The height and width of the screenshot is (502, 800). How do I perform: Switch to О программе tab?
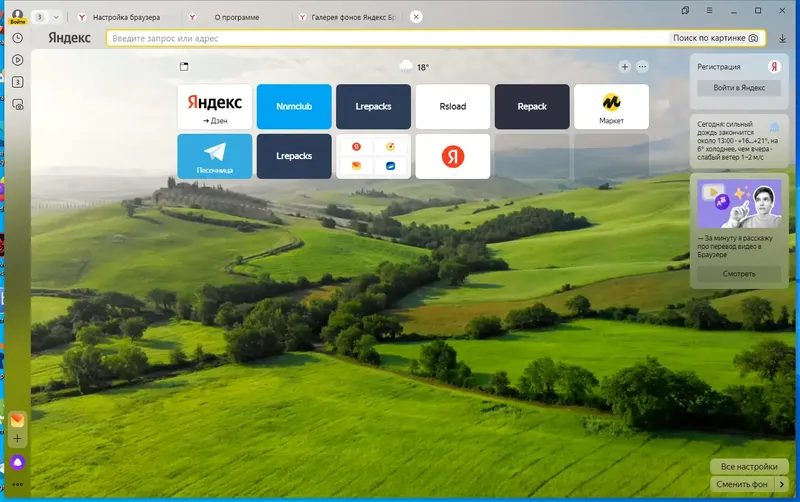click(237, 17)
